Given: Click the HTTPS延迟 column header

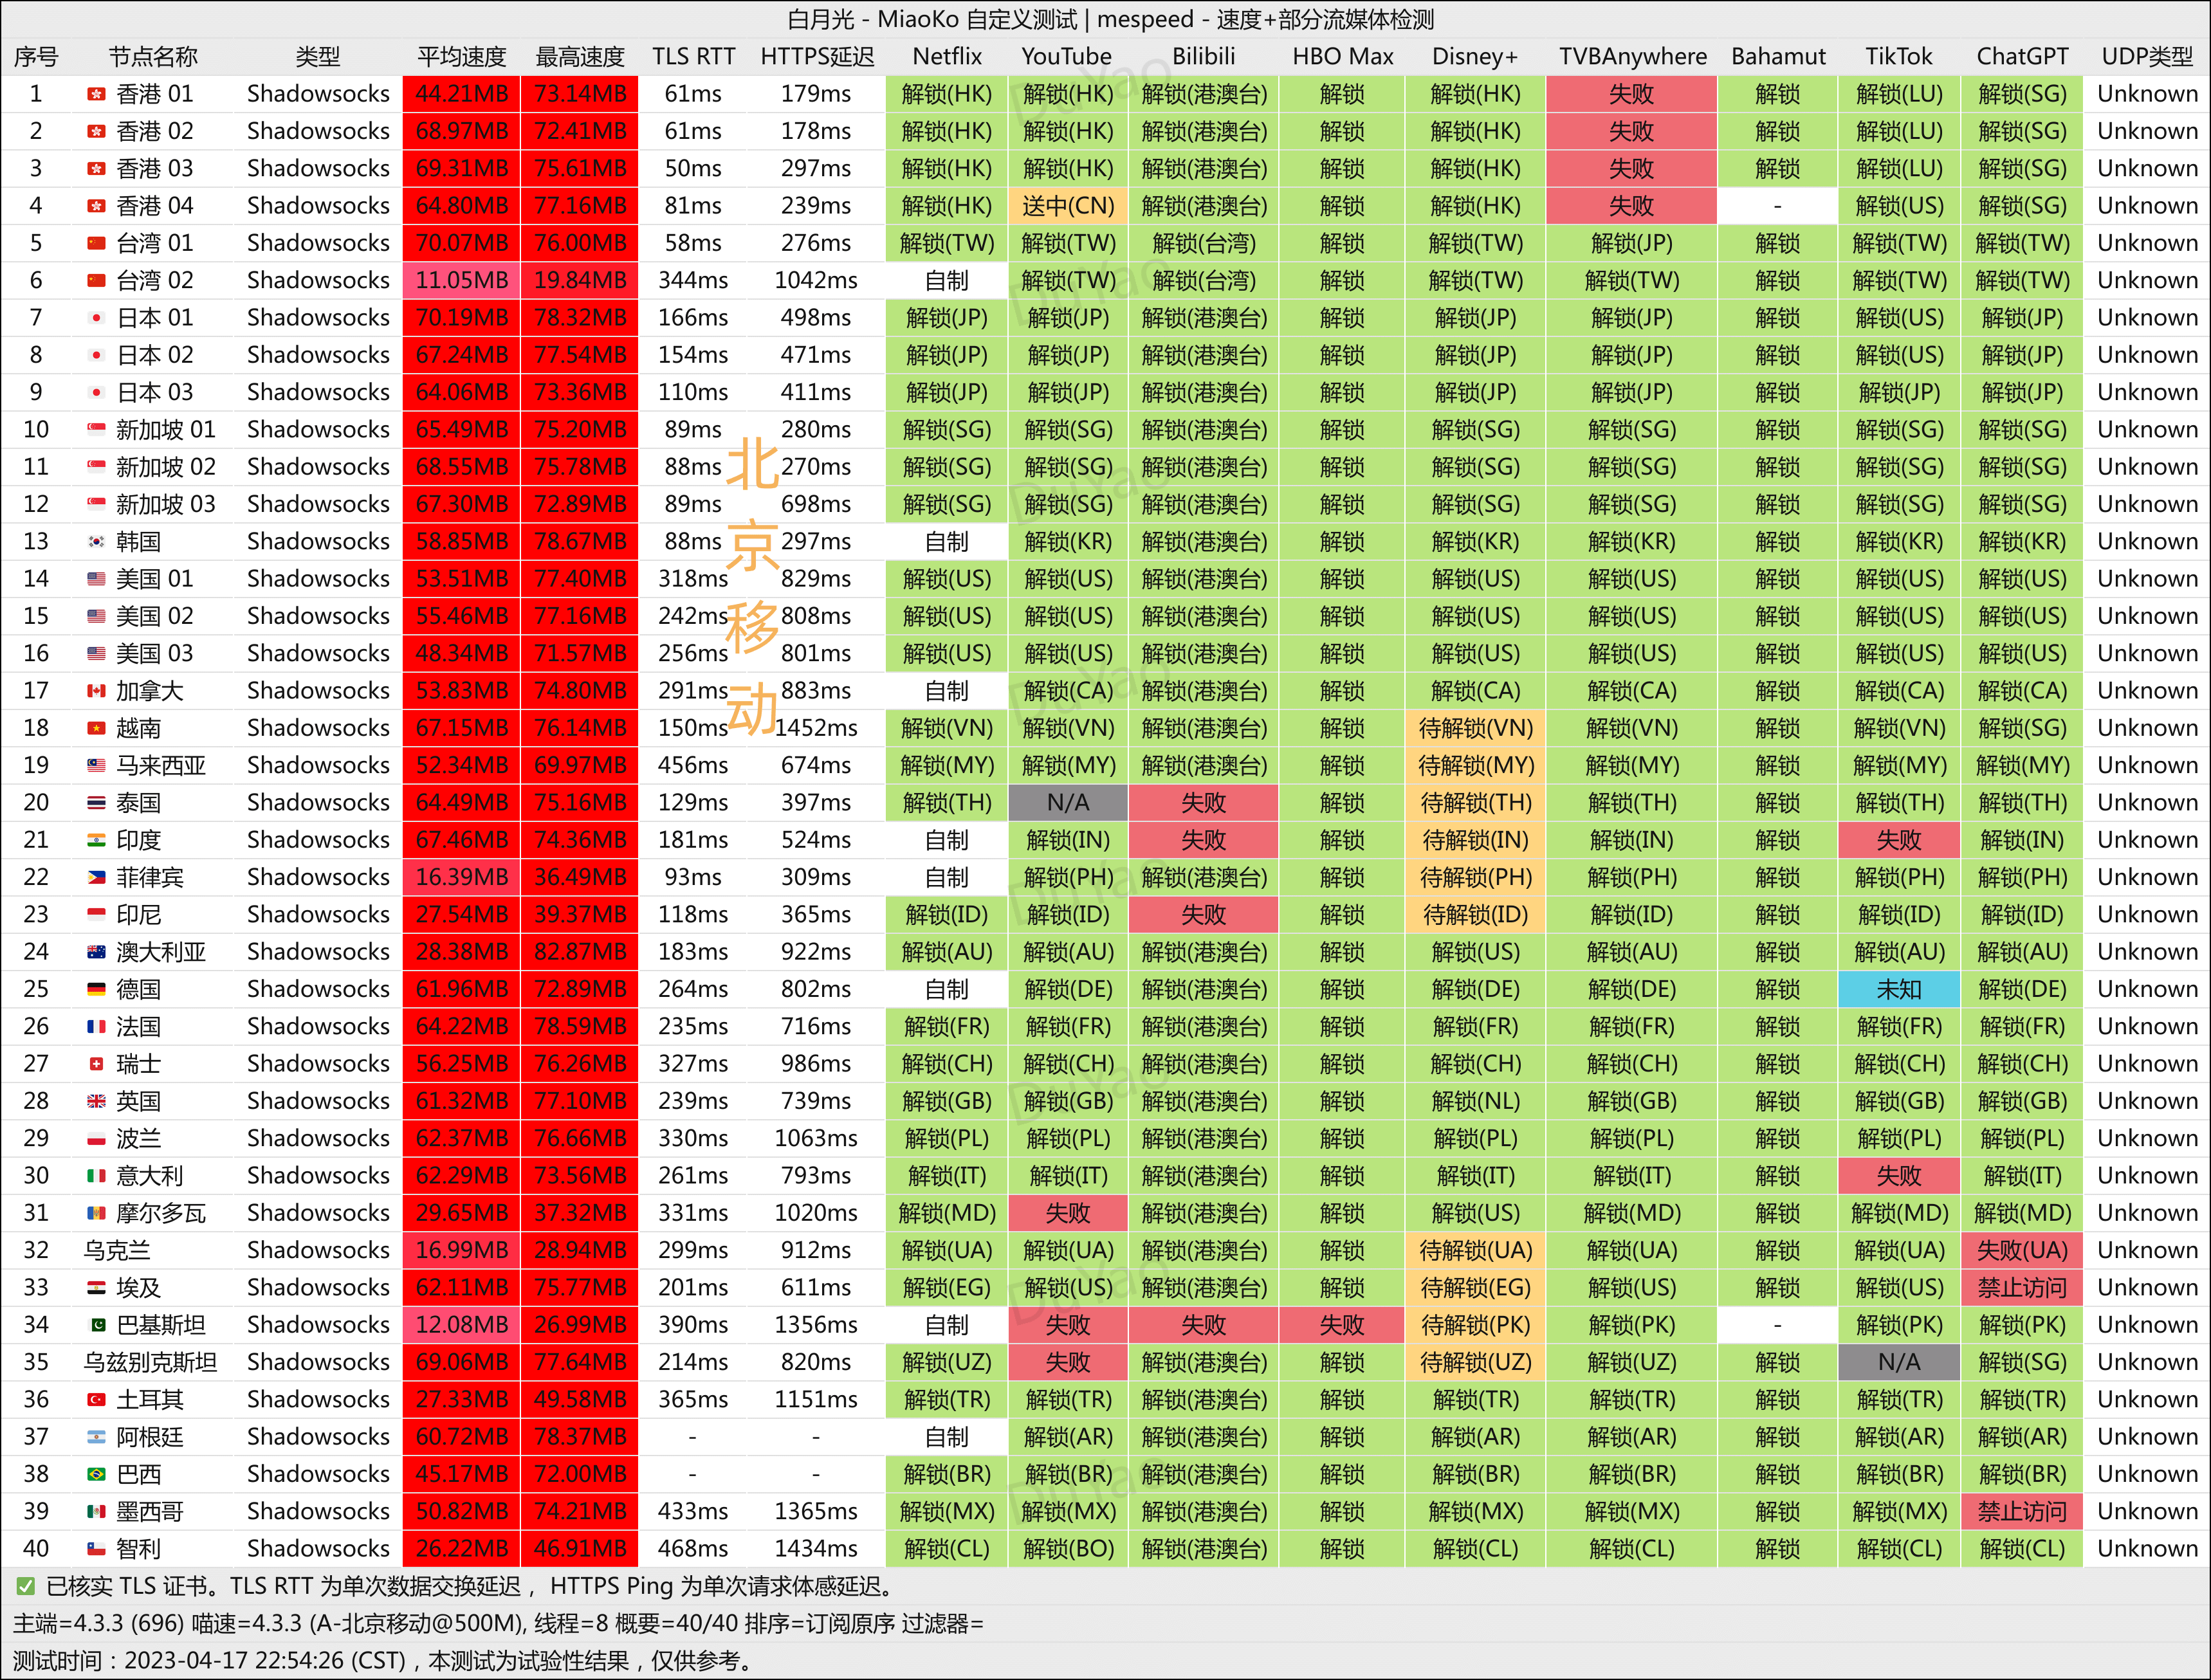Looking at the screenshot, I should (817, 56).
